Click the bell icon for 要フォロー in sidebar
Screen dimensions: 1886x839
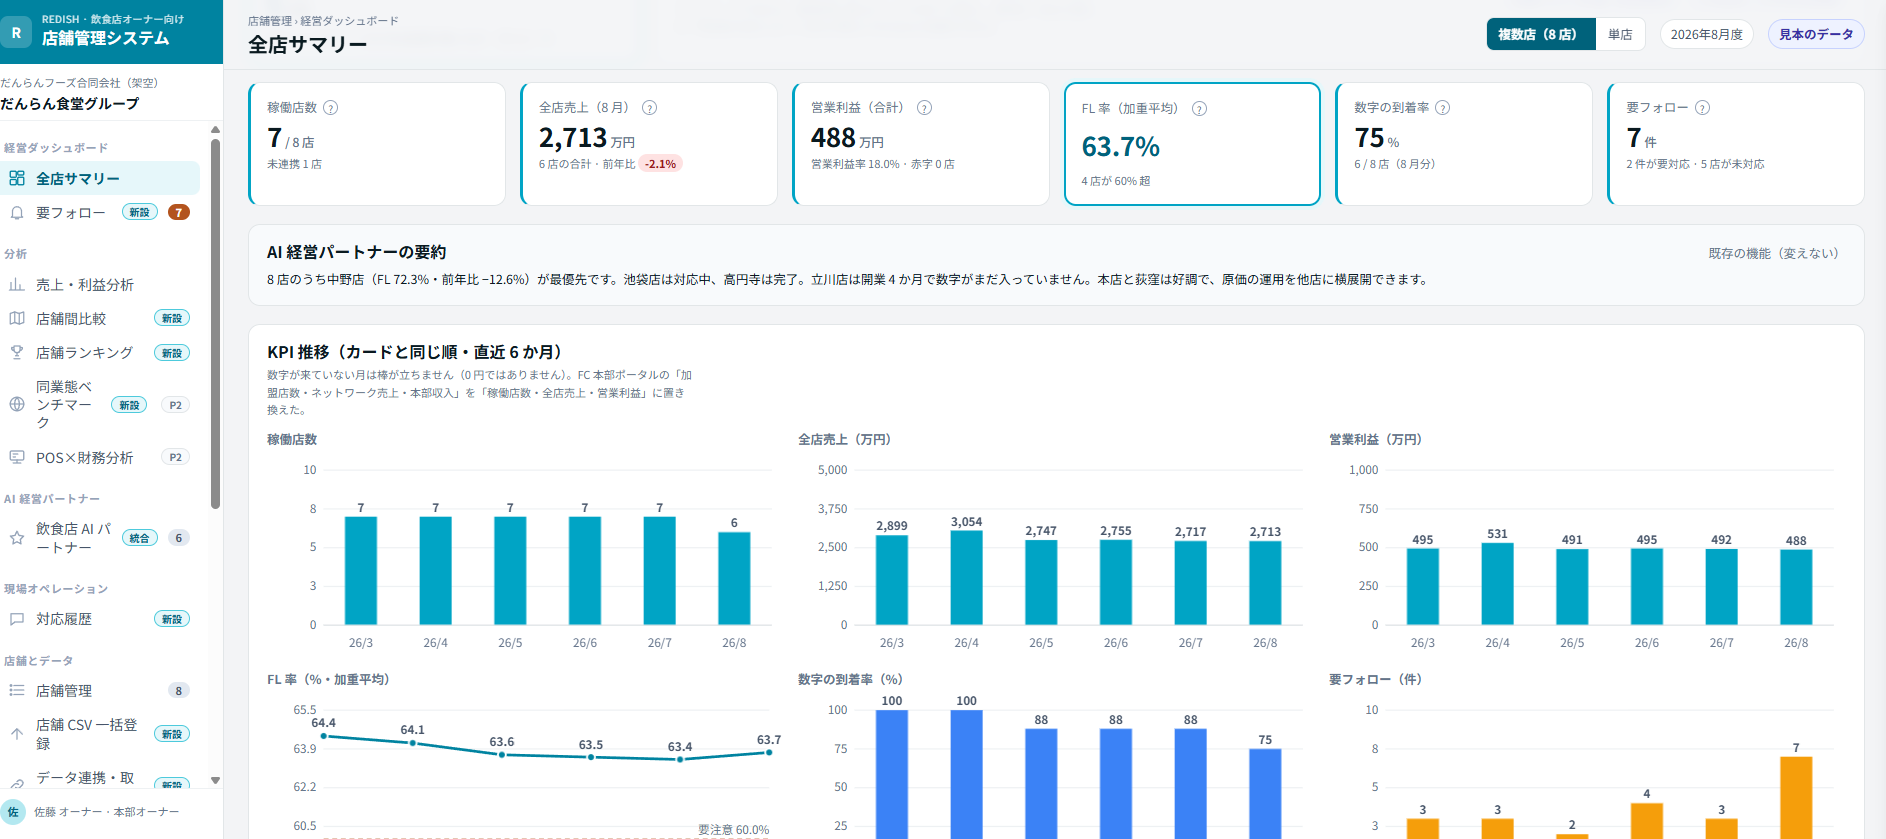(17, 213)
